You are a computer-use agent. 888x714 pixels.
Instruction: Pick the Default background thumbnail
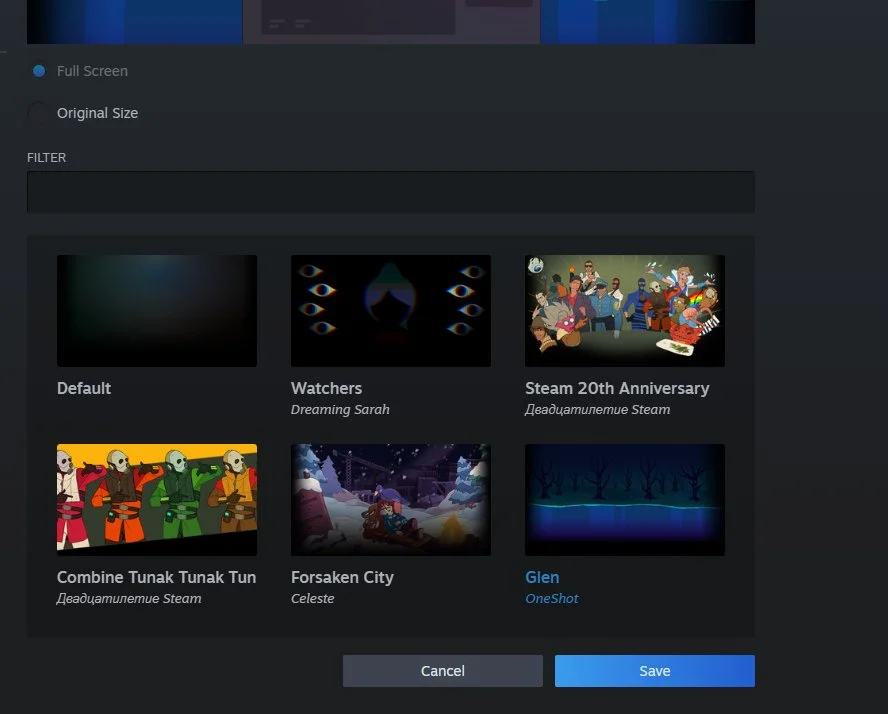pos(157,310)
